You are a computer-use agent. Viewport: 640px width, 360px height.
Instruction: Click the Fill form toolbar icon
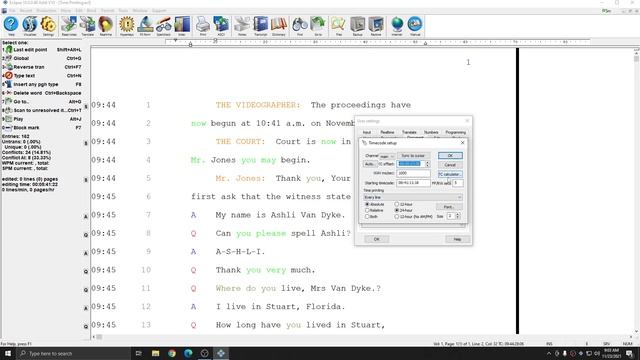click(x=145, y=25)
